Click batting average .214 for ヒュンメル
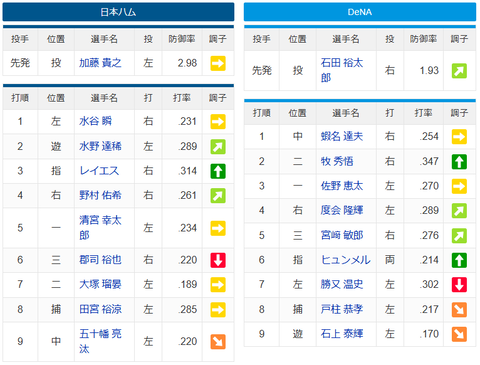Image resolution: width=480 pixels, height=365 pixels. click(x=429, y=260)
